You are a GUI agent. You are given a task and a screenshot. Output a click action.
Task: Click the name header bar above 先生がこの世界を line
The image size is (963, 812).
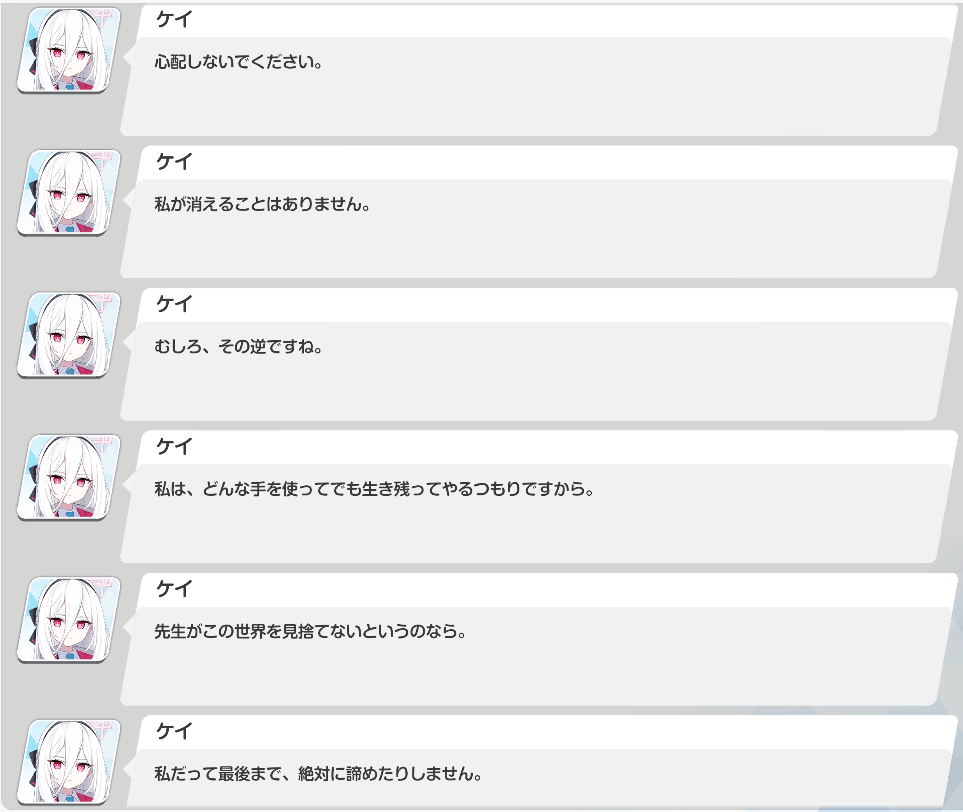[547, 590]
